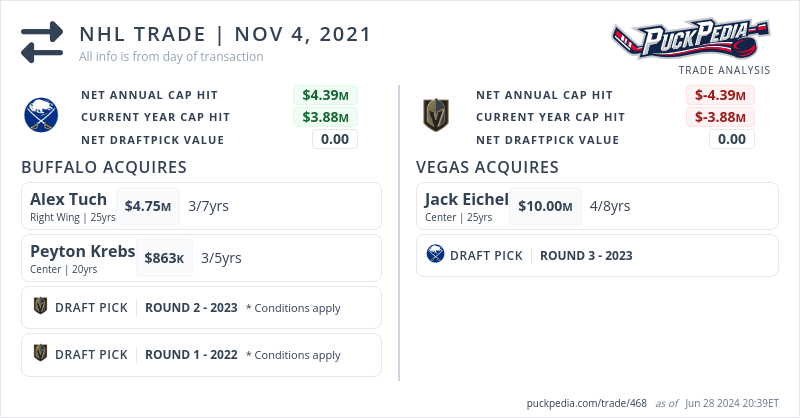
Task: Click Vegas logo beside Round 1 - 2022 pick
Action: pos(41,354)
